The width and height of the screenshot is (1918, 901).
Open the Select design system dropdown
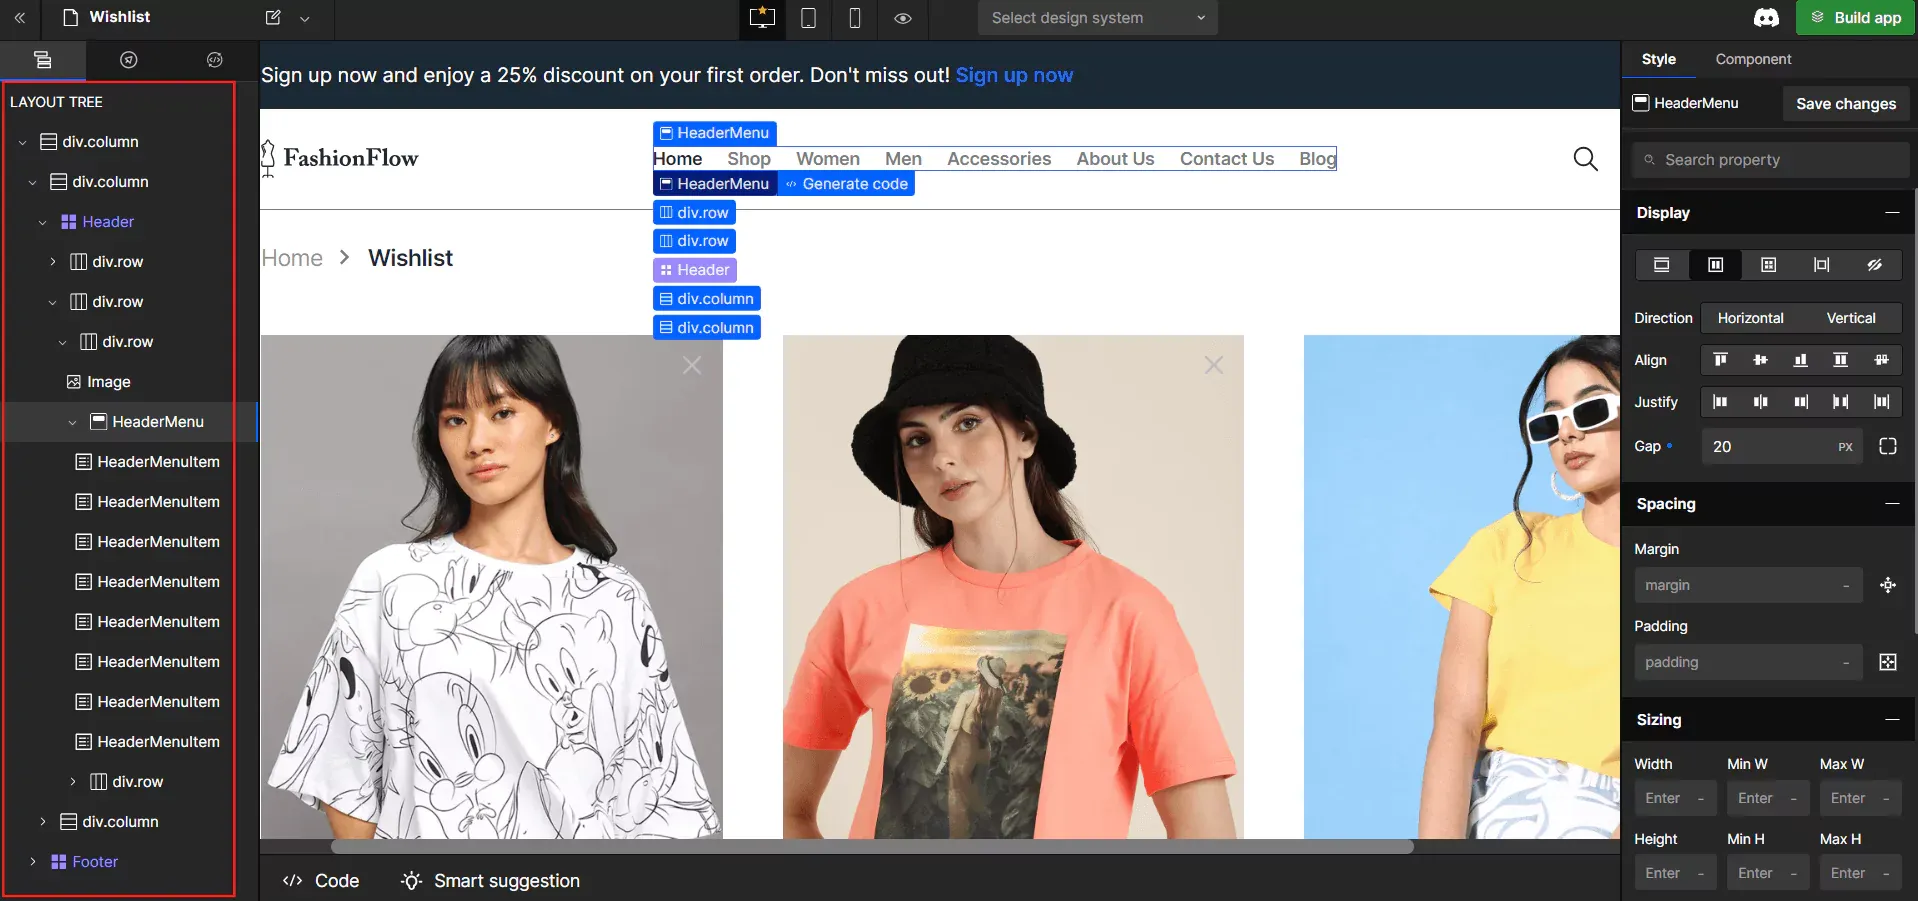pyautogui.click(x=1097, y=18)
